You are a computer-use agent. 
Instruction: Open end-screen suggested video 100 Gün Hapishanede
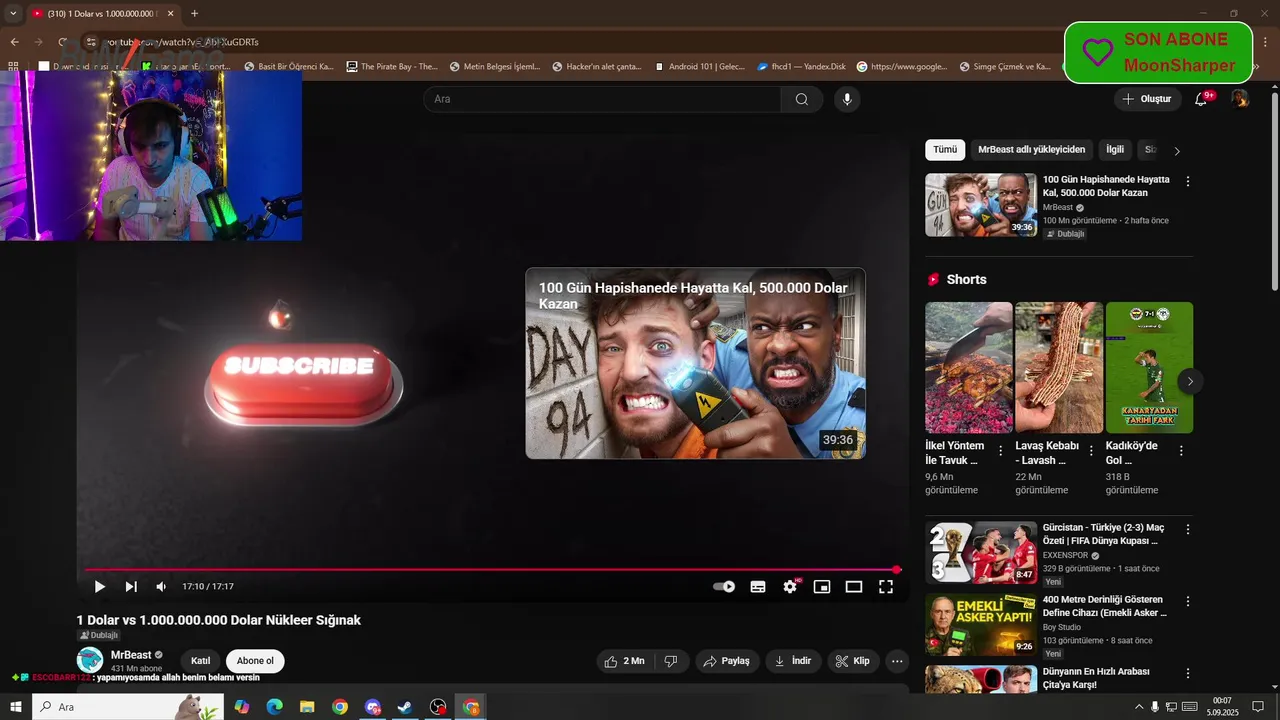coord(695,363)
